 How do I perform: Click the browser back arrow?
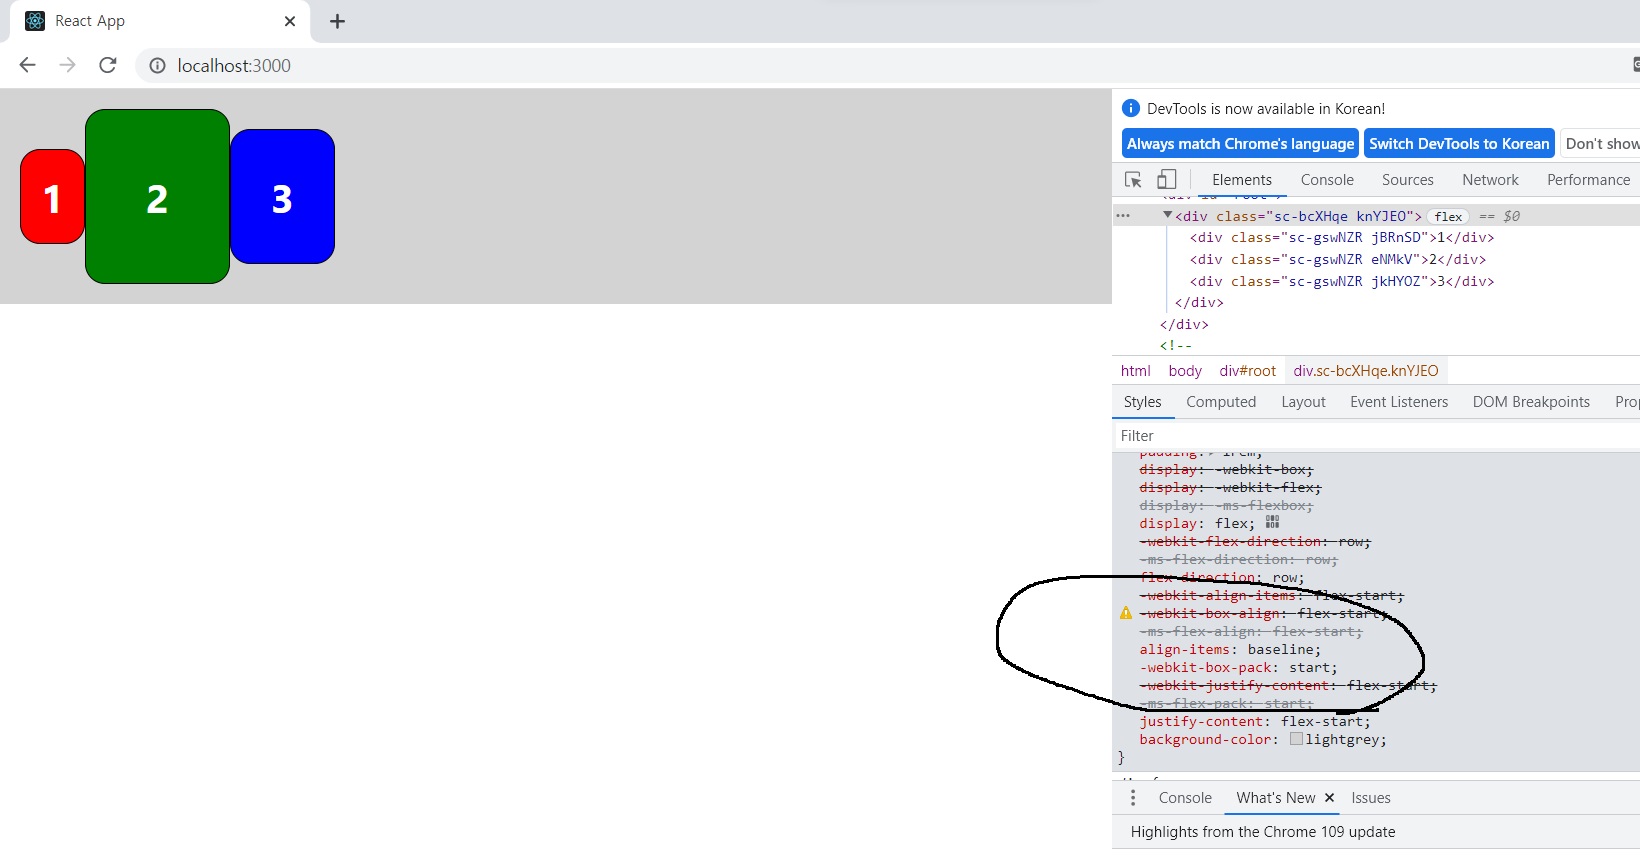coord(27,65)
